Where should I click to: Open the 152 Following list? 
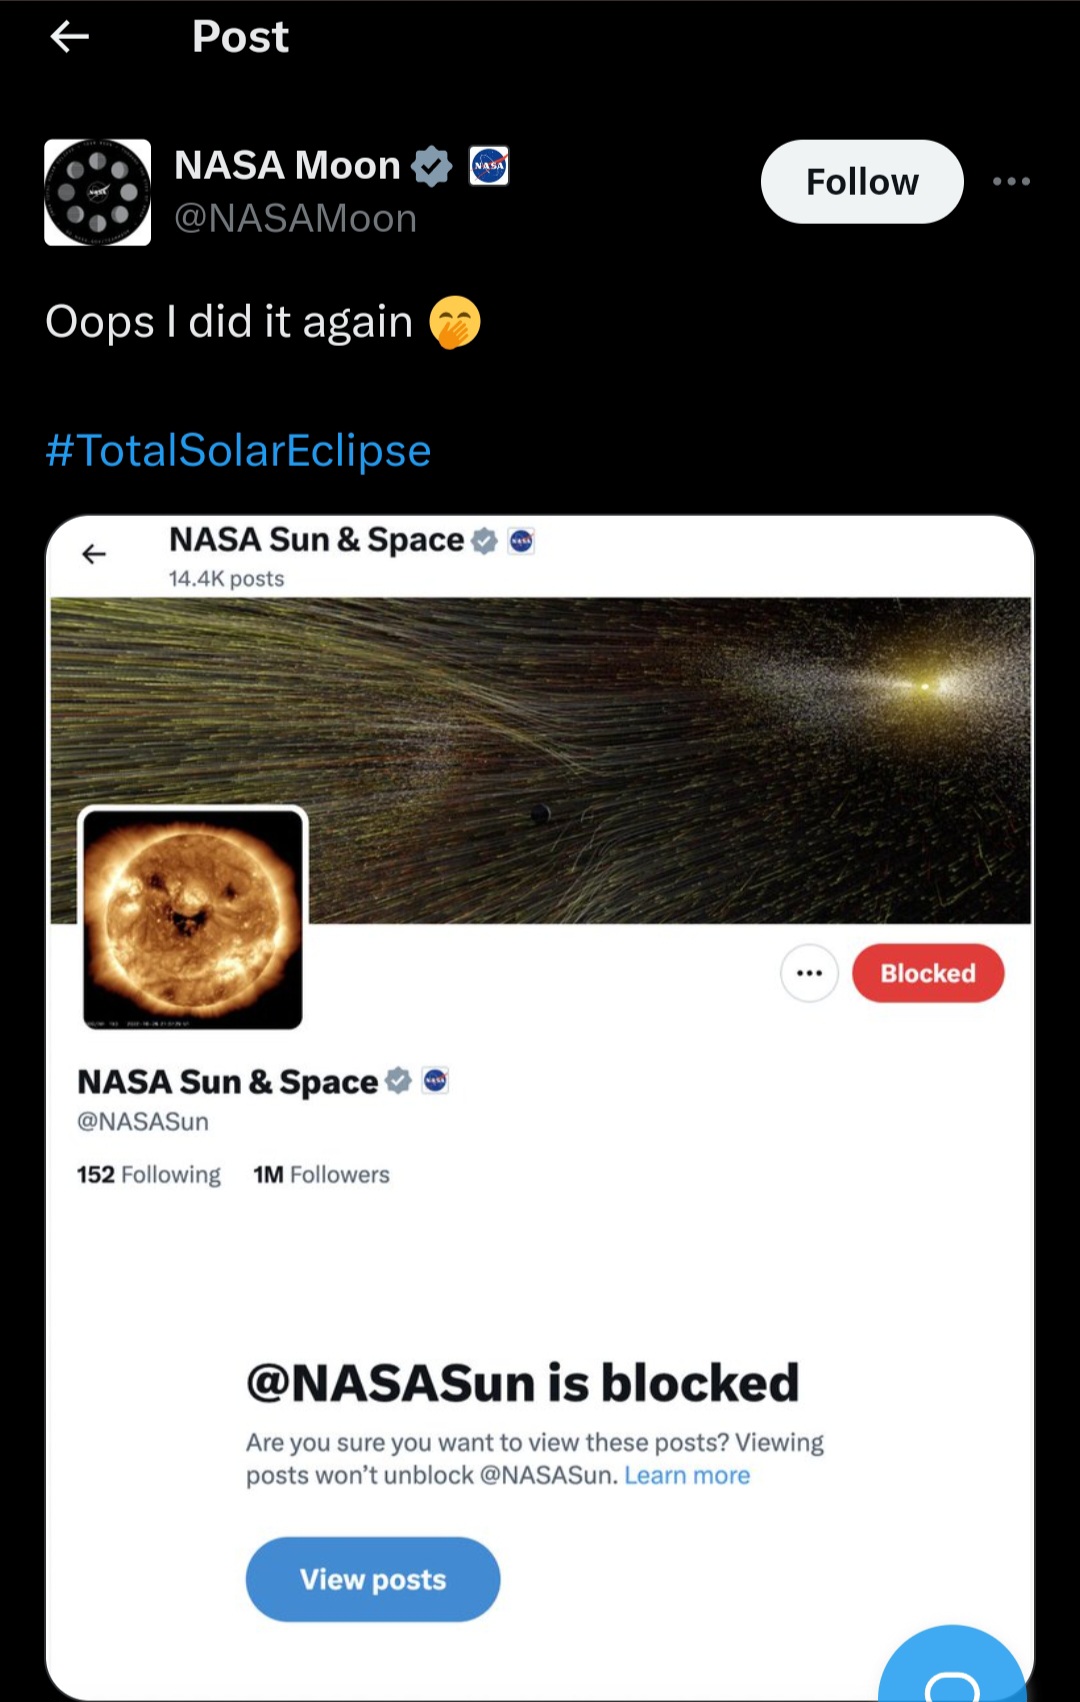pos(149,1175)
